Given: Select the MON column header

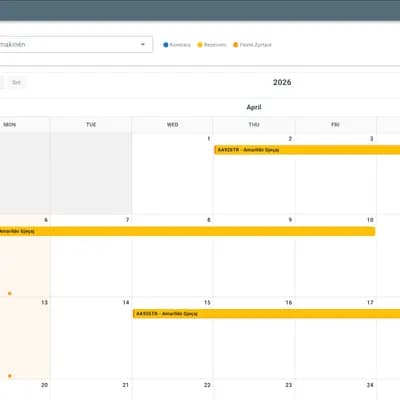Looking at the screenshot, I should tap(10, 125).
